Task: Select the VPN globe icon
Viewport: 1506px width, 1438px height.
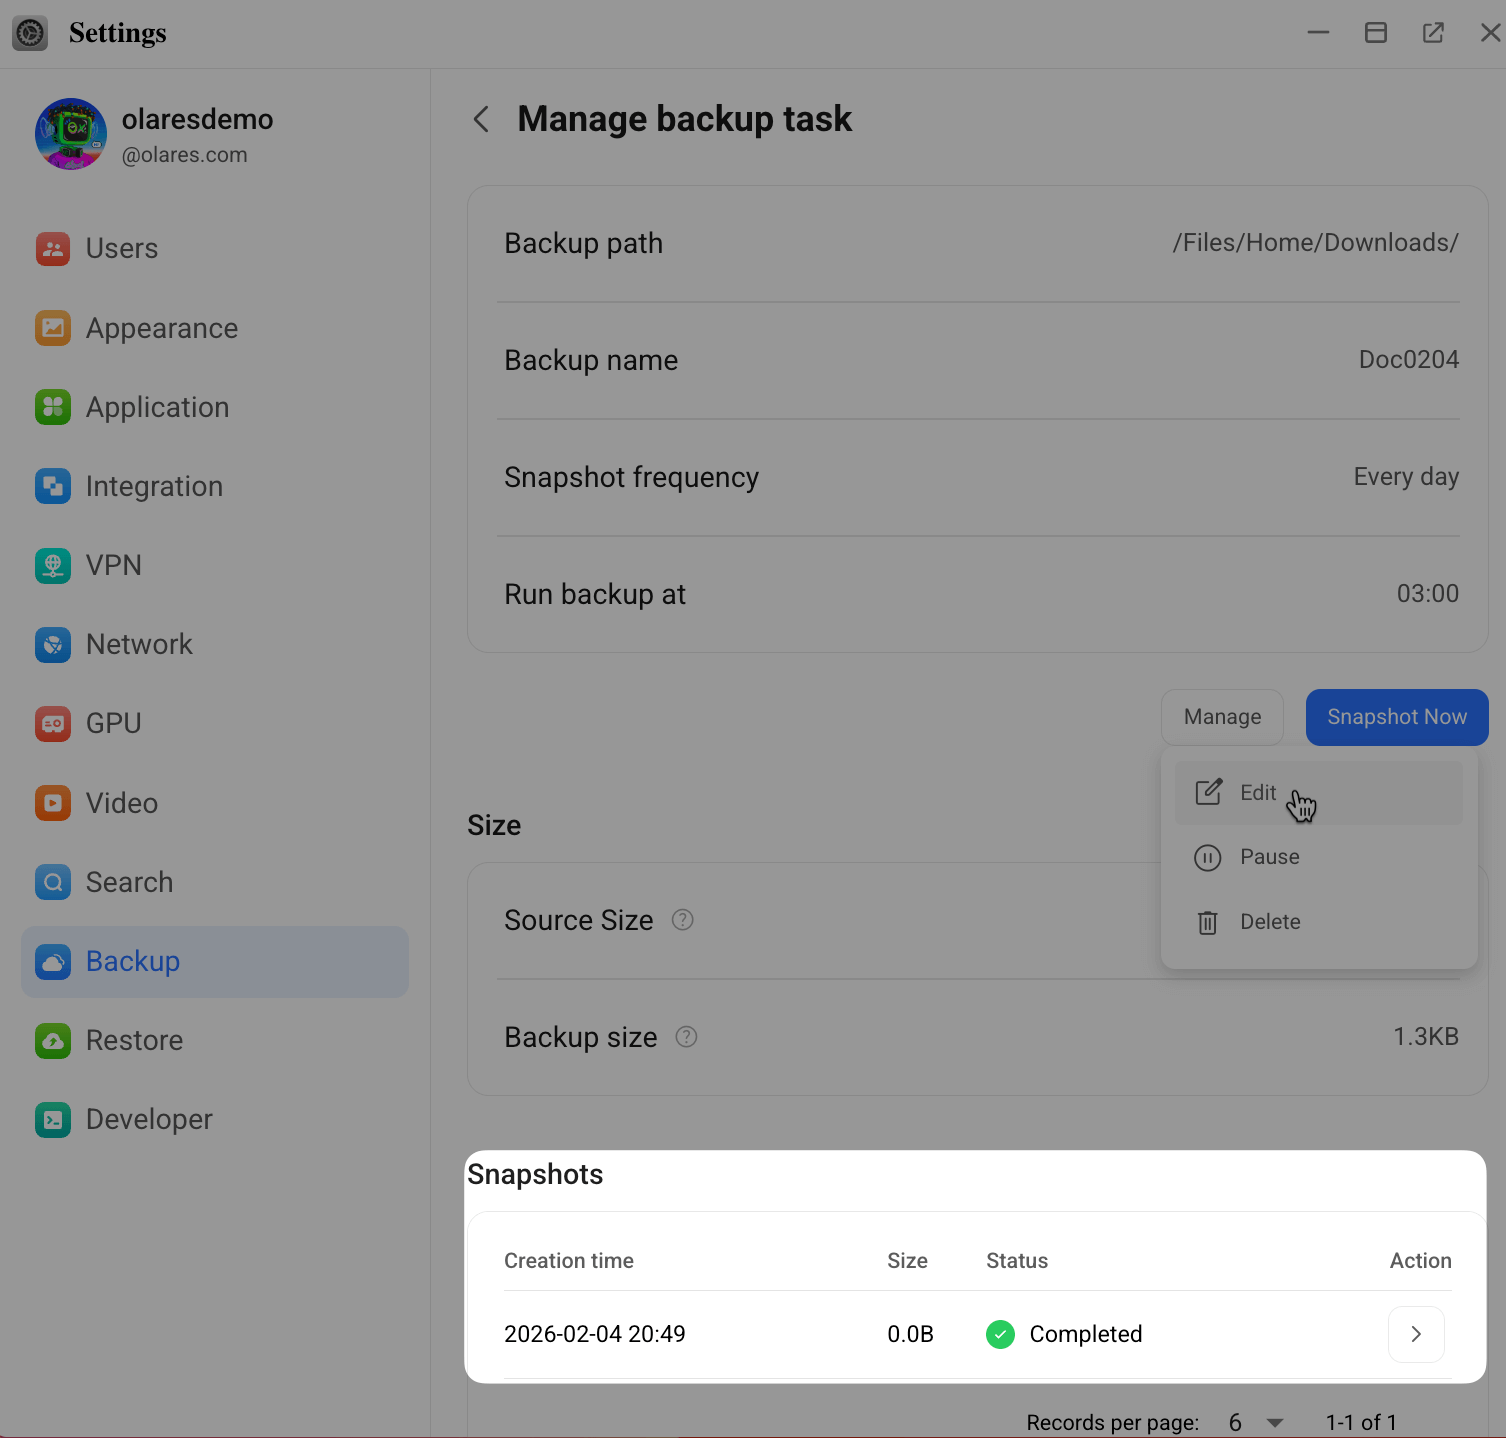Action: pyautogui.click(x=53, y=566)
